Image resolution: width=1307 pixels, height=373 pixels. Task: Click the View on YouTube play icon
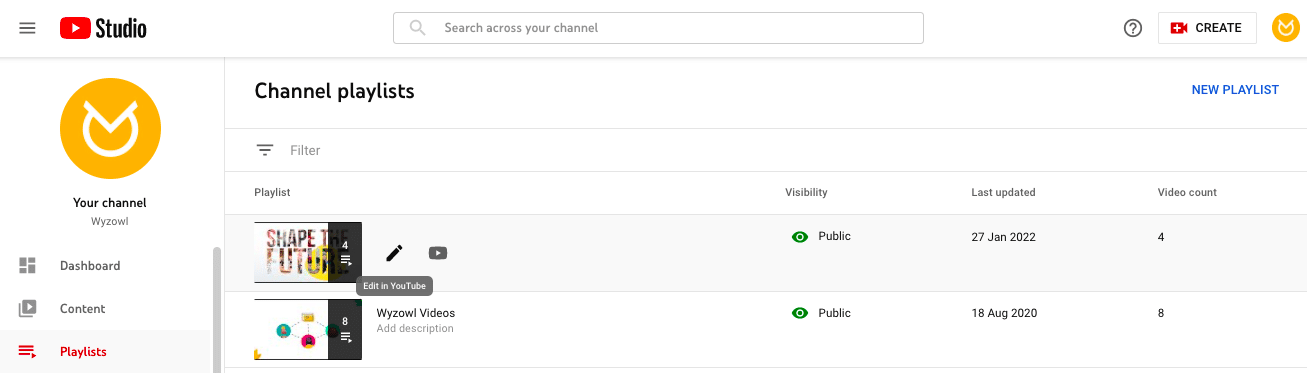(438, 253)
